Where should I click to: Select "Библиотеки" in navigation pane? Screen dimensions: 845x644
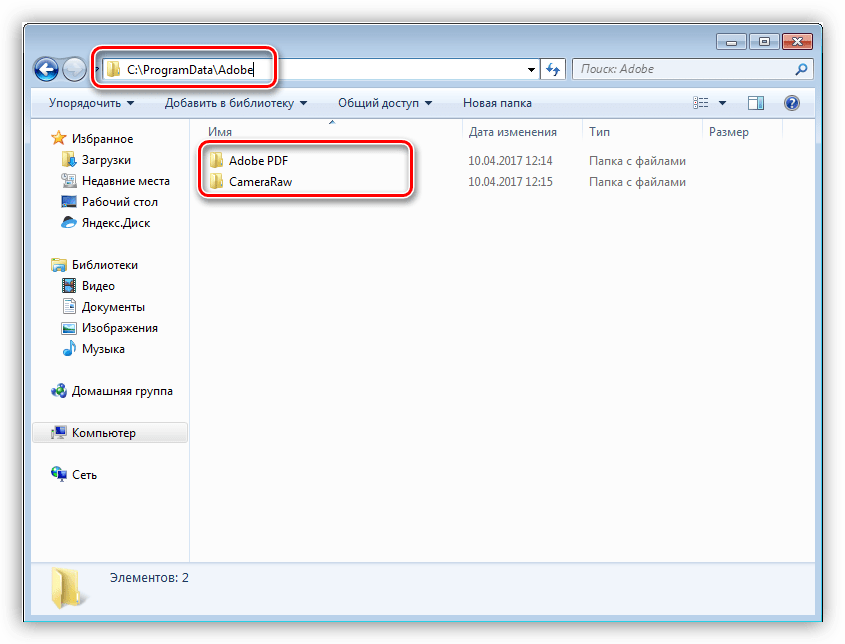pos(105,265)
